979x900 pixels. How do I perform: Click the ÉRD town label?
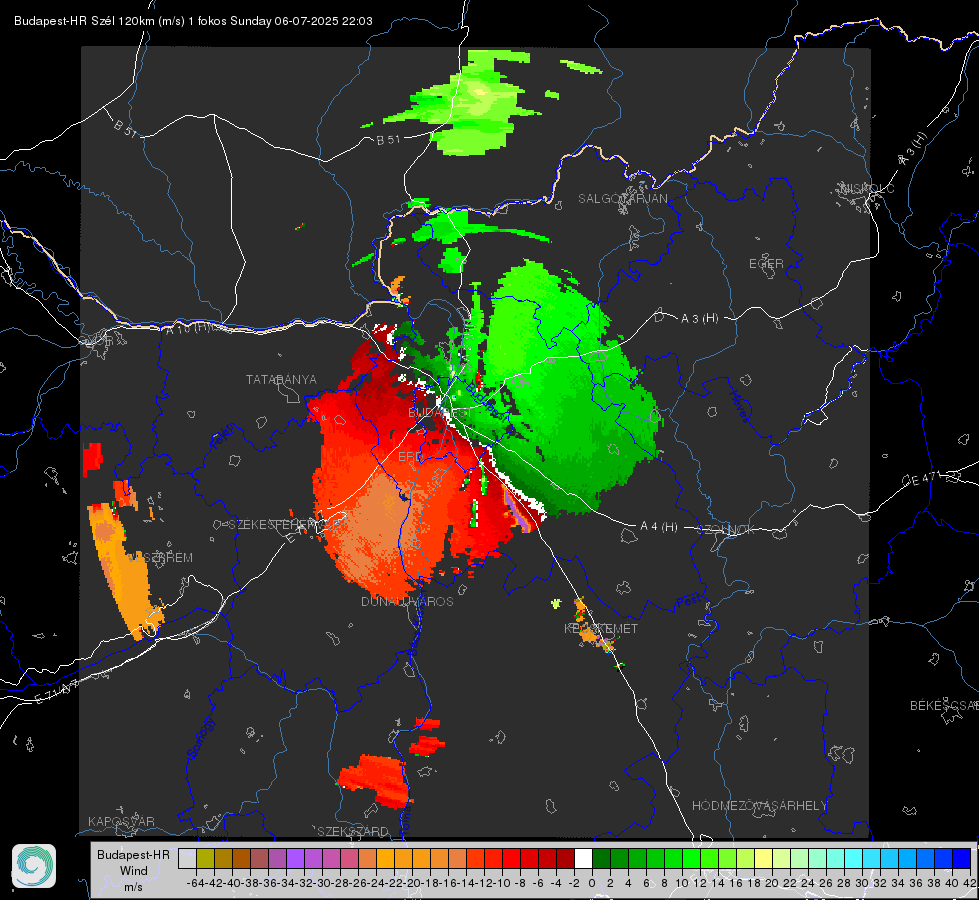click(x=410, y=457)
